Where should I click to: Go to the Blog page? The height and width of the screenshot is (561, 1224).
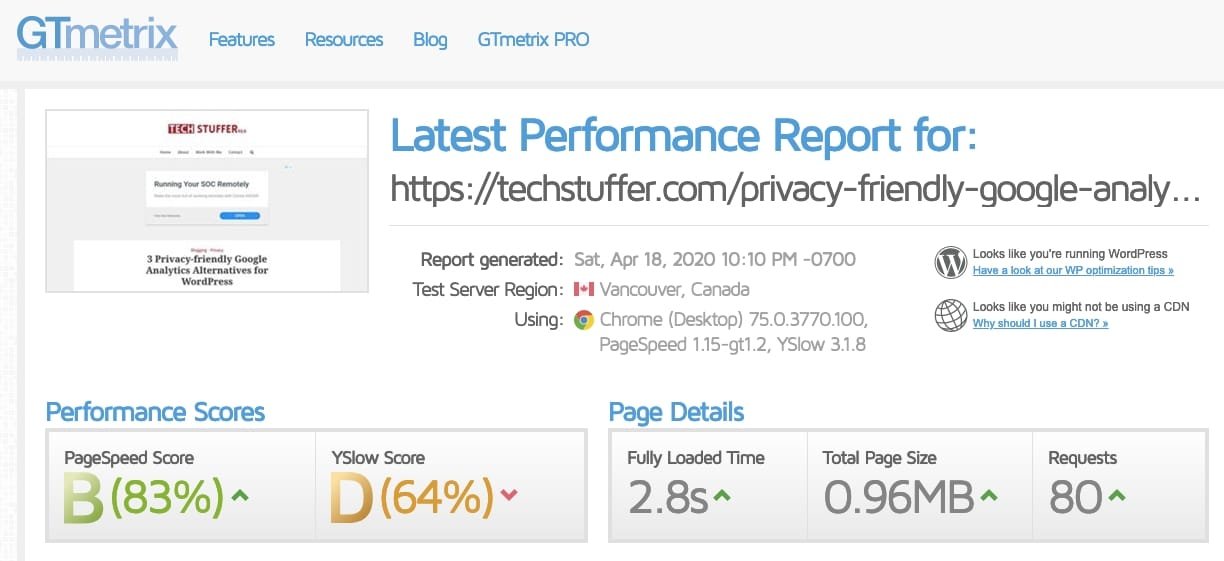(430, 40)
